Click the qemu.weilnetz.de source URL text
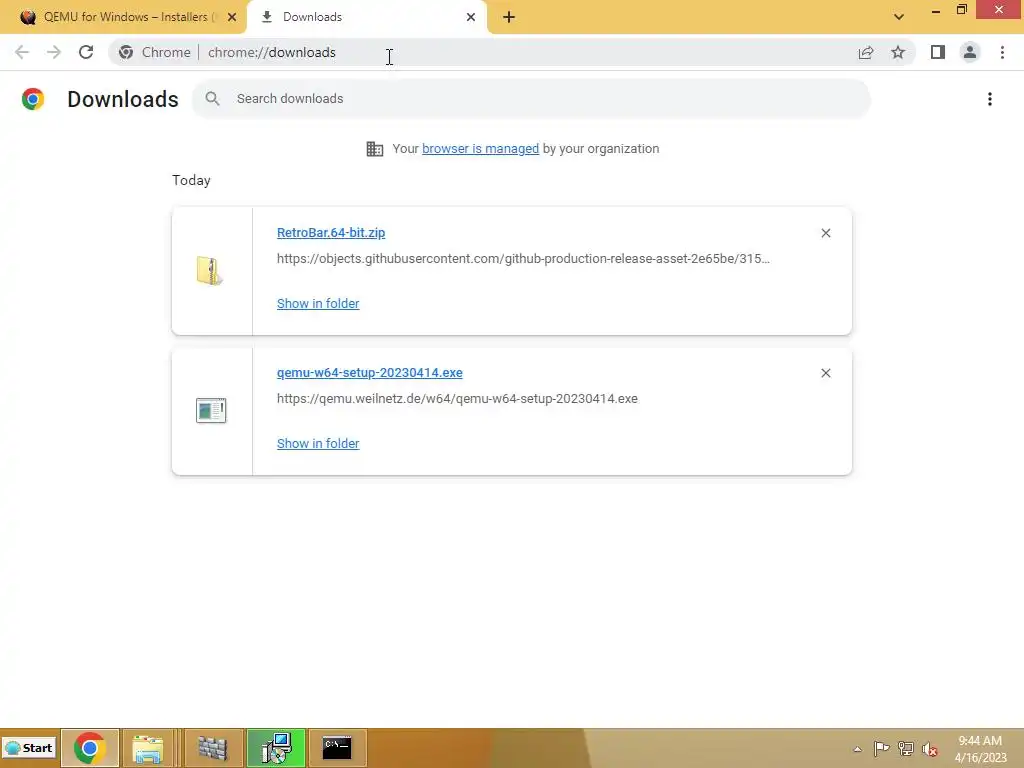 [457, 398]
